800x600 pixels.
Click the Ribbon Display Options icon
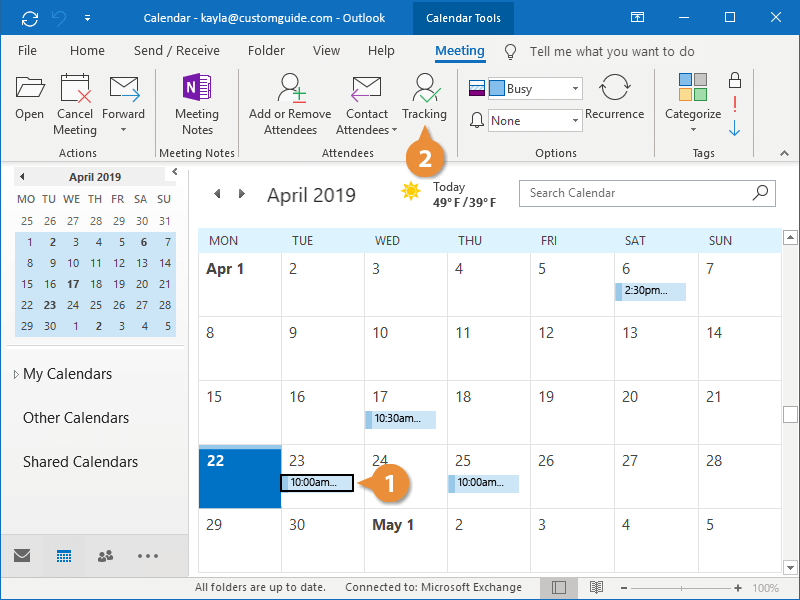tap(637, 18)
